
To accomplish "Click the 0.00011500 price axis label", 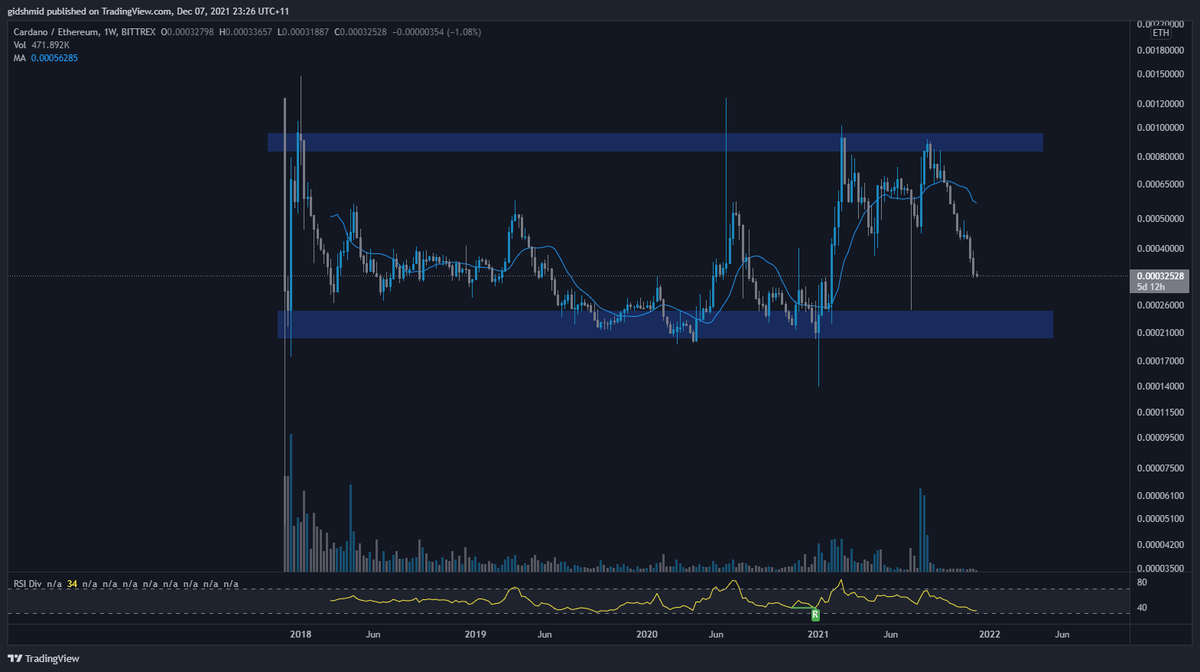I will [x=1160, y=412].
